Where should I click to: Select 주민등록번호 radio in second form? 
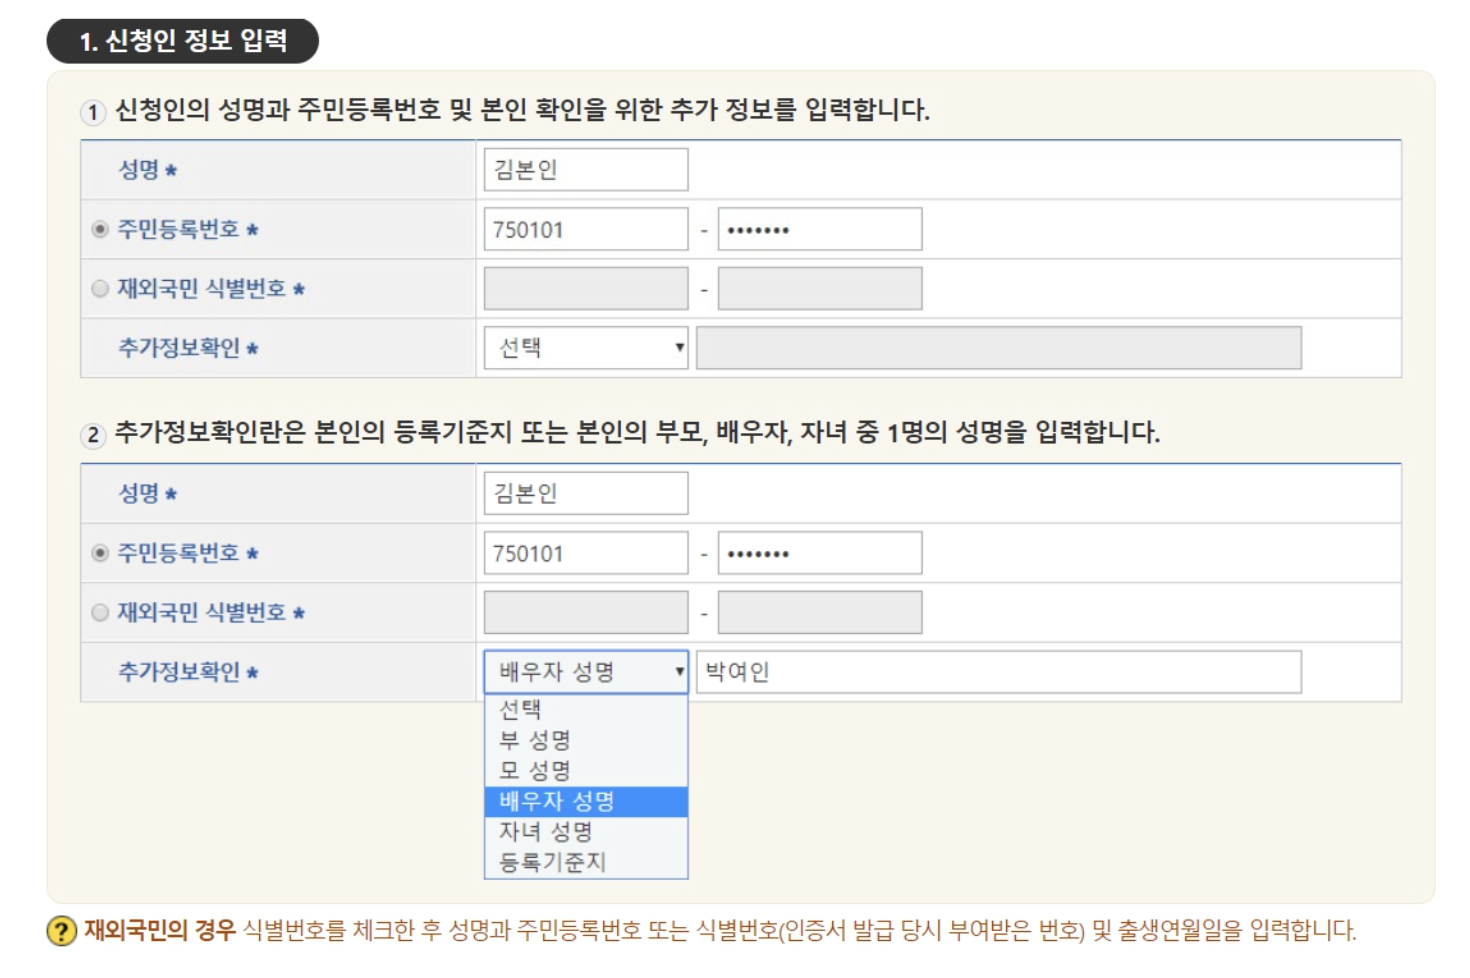coord(100,553)
